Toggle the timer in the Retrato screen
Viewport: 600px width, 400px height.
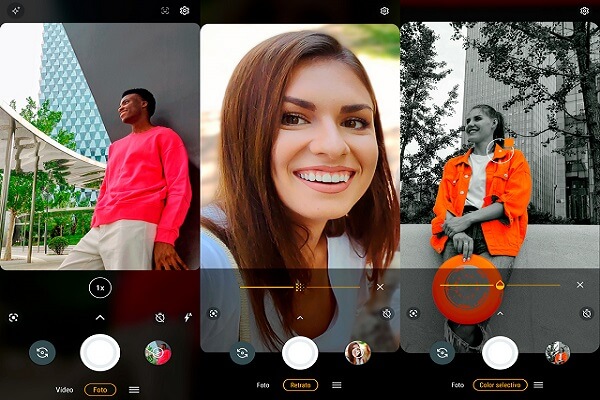click(386, 313)
